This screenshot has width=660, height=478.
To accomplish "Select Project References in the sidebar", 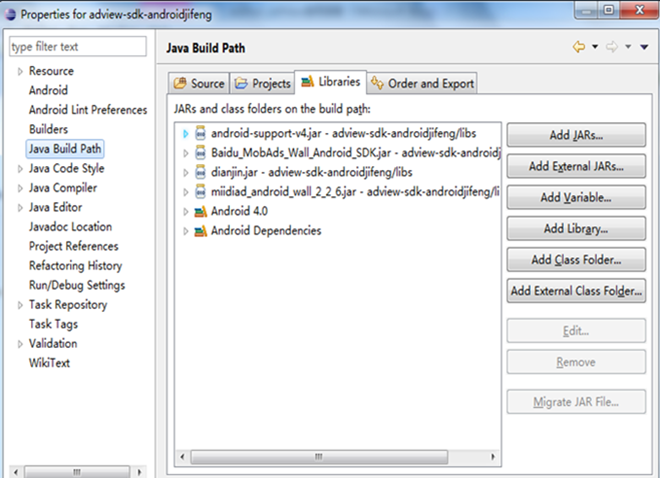I will (73, 246).
